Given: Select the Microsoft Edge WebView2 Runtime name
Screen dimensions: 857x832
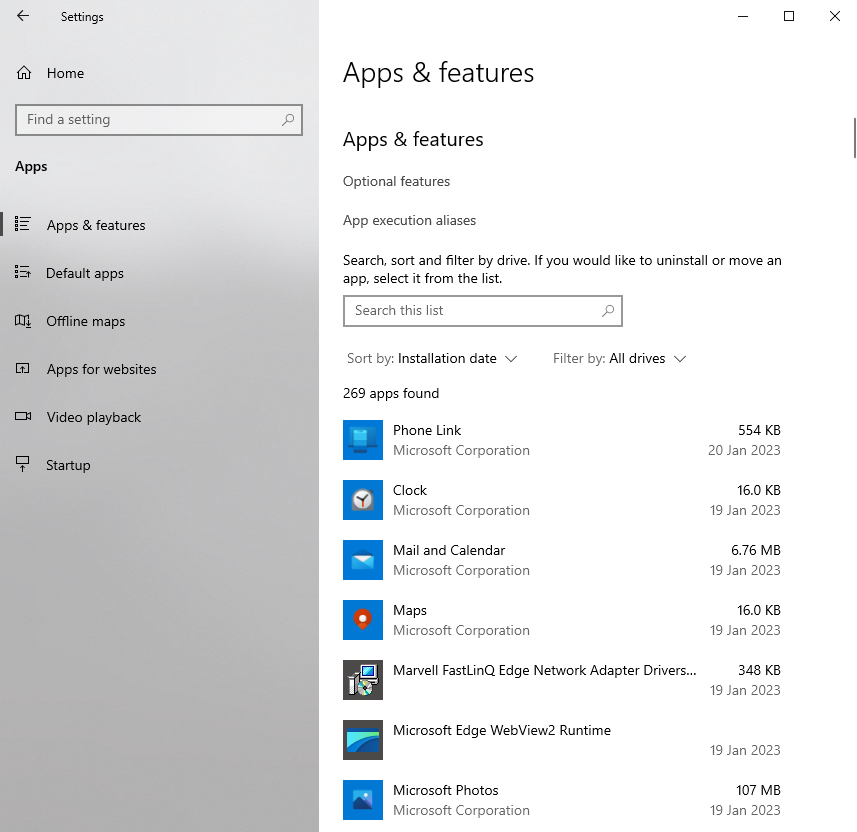Looking at the screenshot, I should 502,730.
